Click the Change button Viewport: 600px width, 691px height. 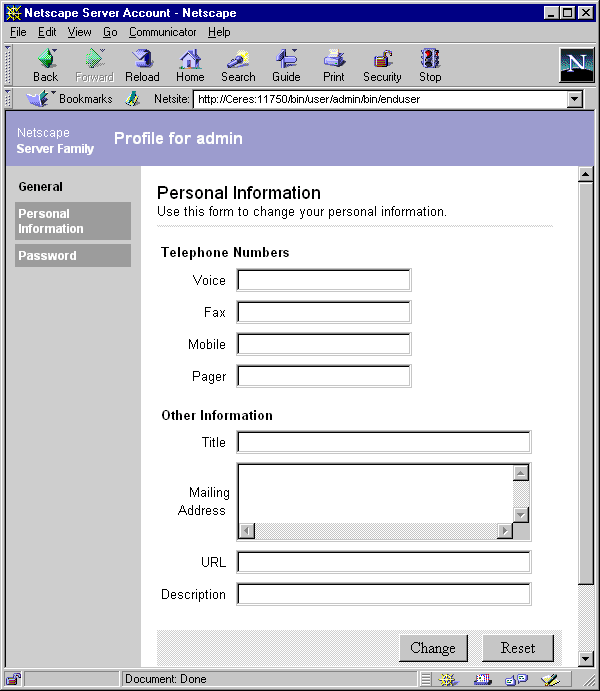(433, 648)
